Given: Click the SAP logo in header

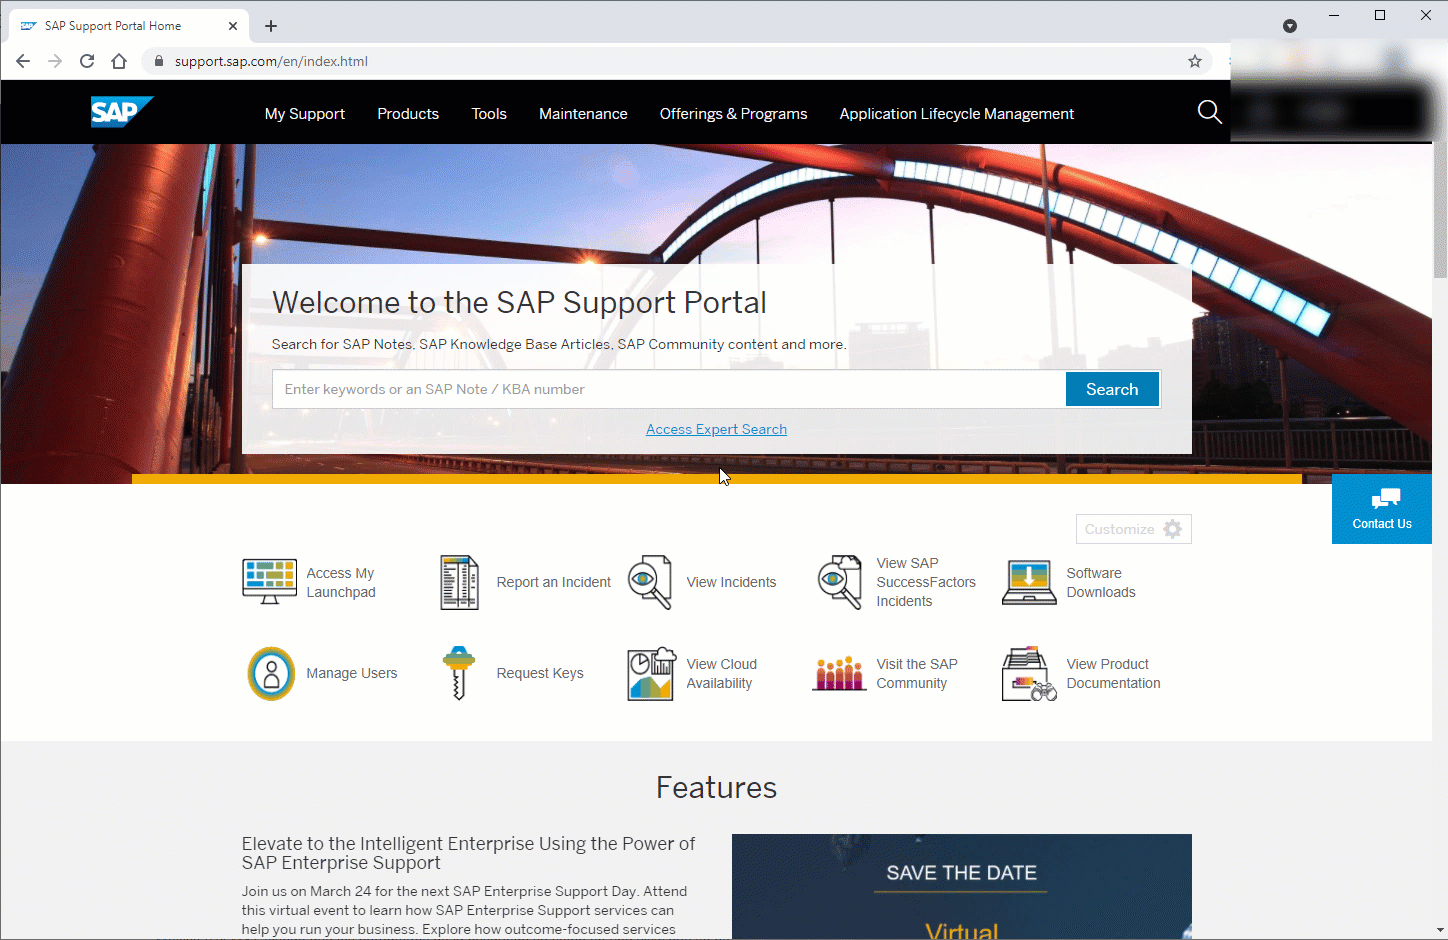Looking at the screenshot, I should [x=121, y=112].
